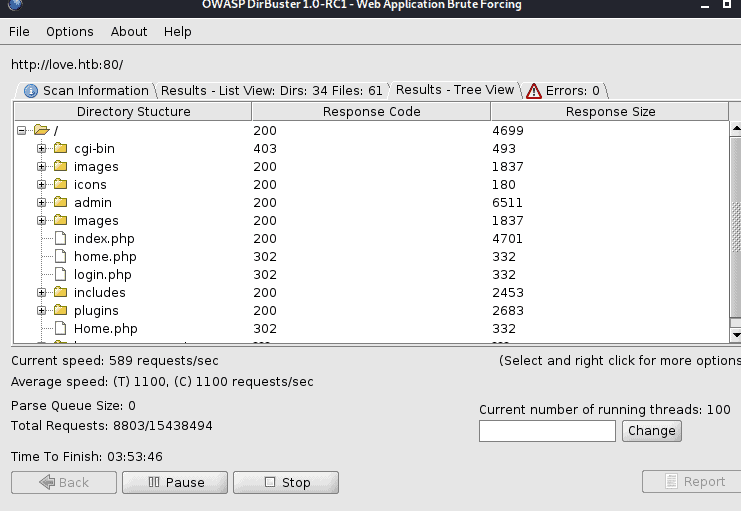Click the Current speed status line
741x511 pixels.
pyautogui.click(x=114, y=361)
